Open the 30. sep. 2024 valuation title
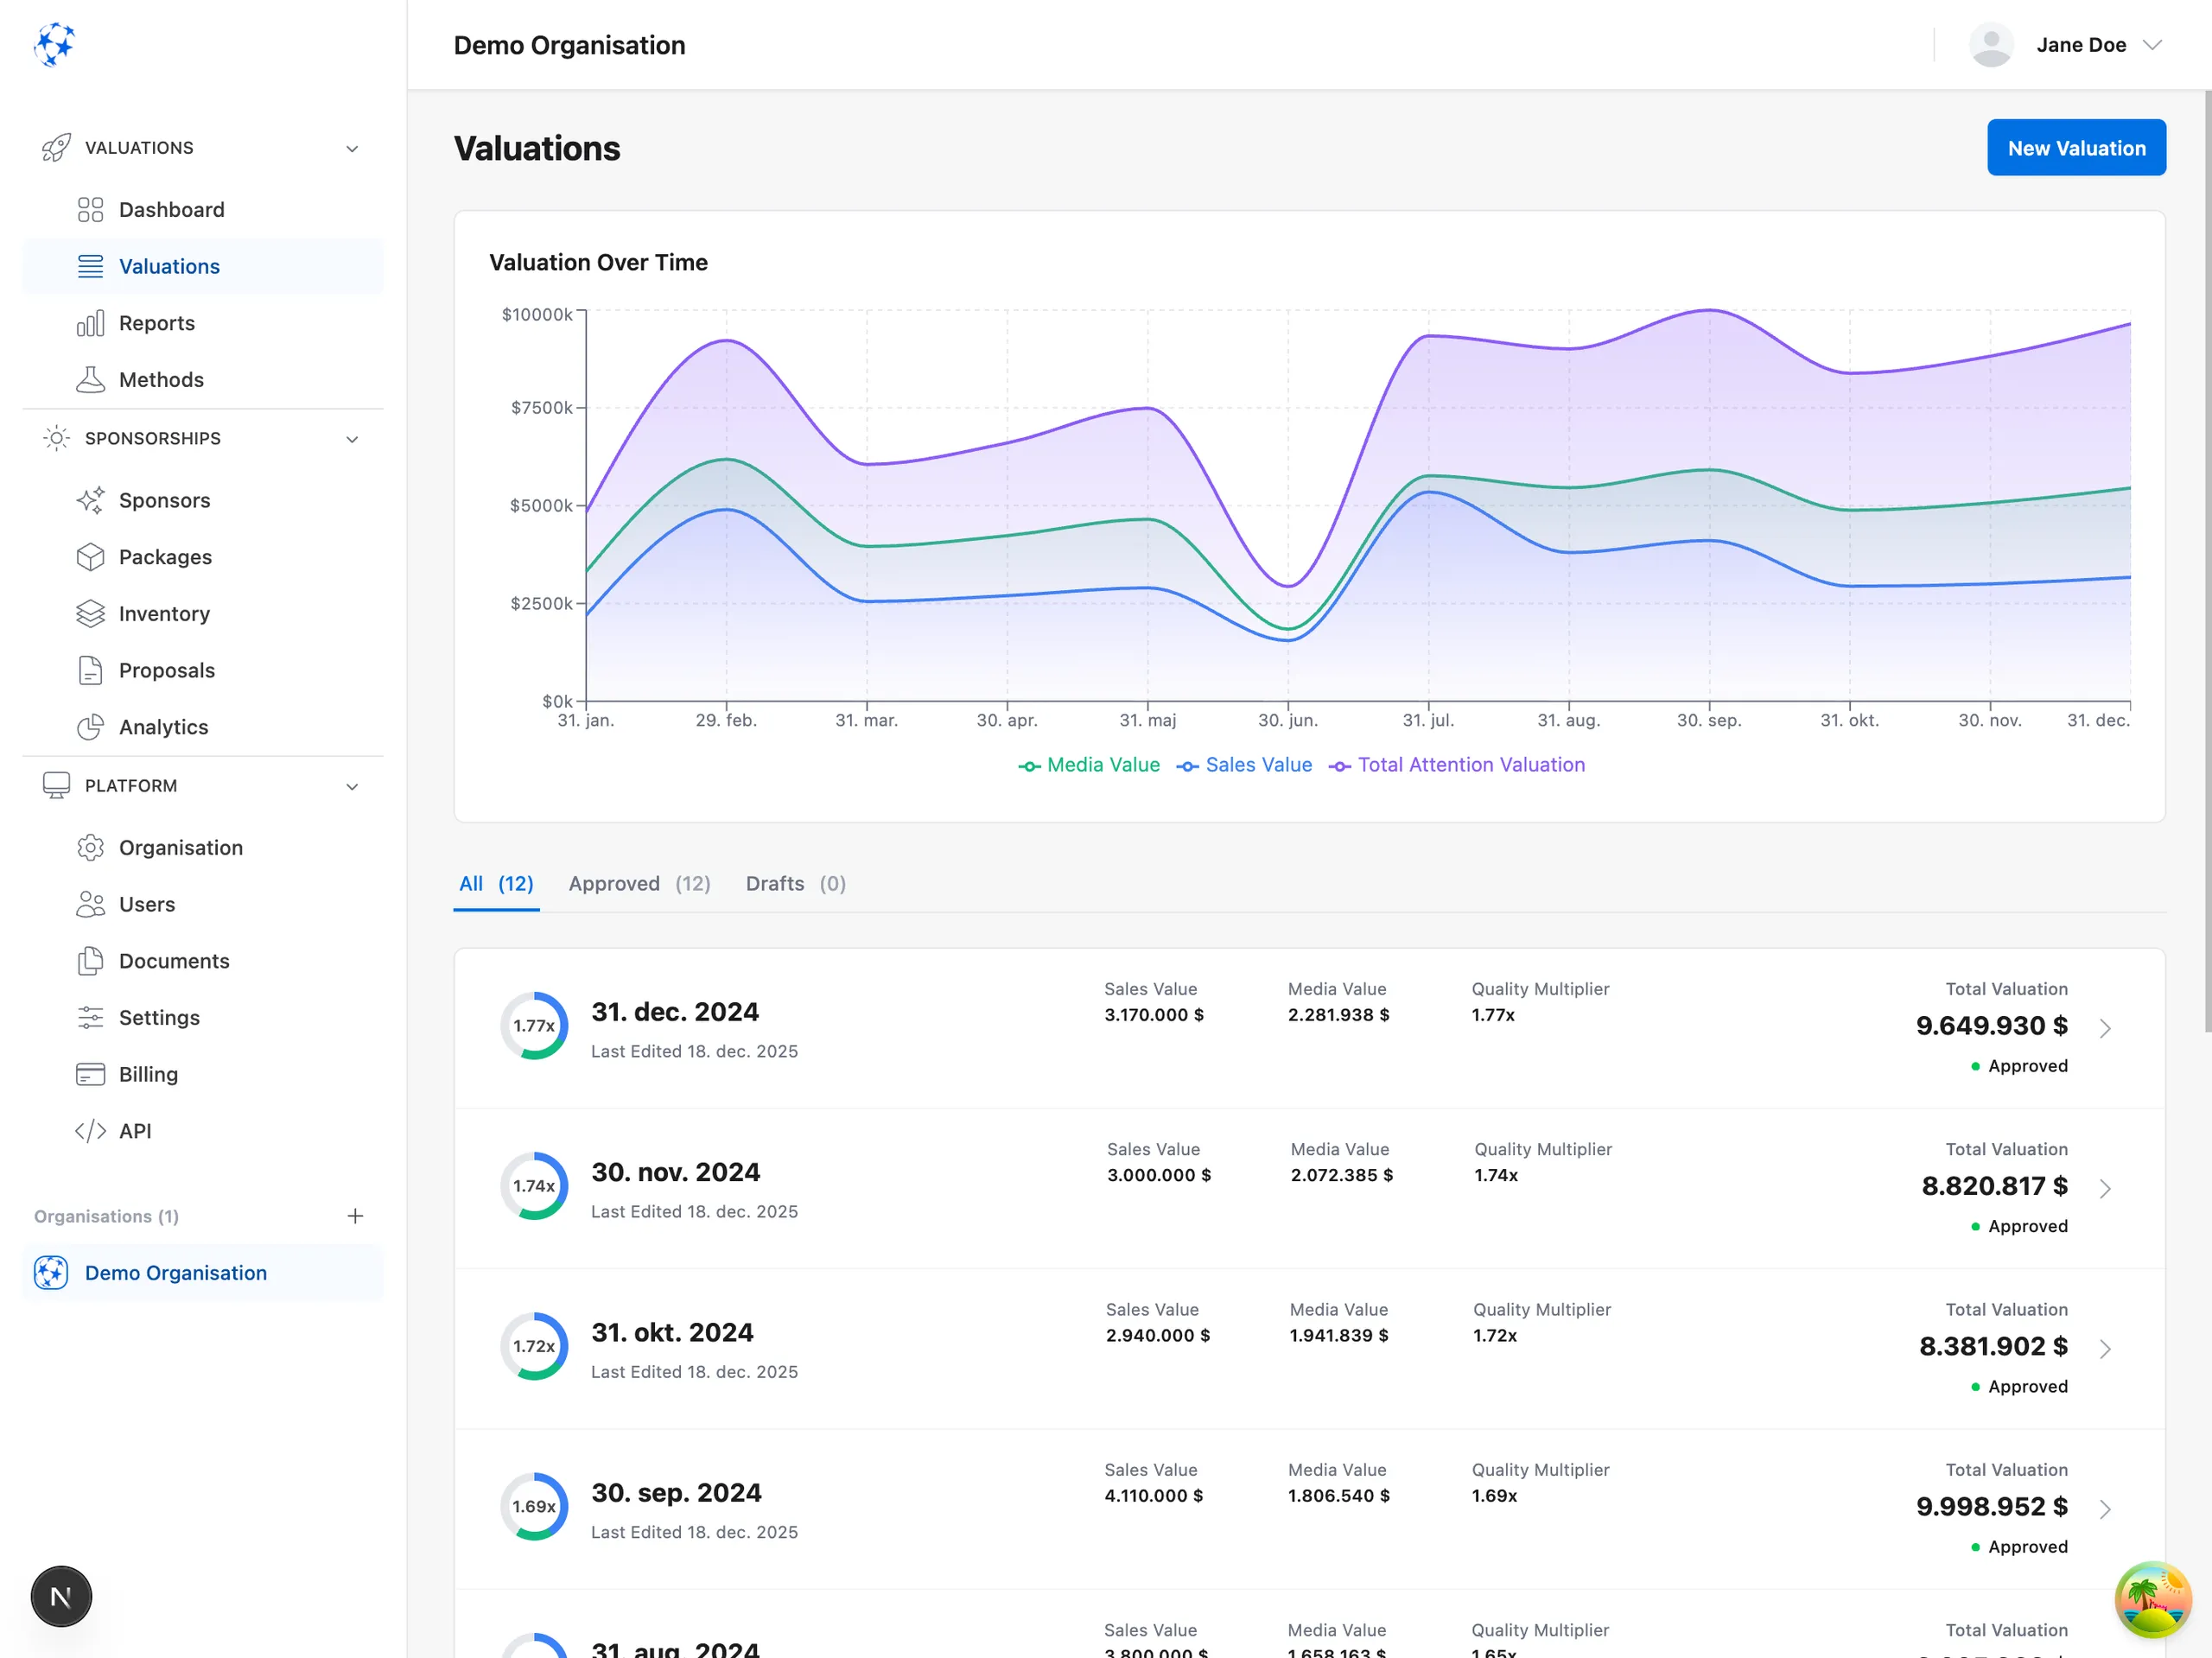Image resolution: width=2212 pixels, height=1658 pixels. [x=676, y=1492]
